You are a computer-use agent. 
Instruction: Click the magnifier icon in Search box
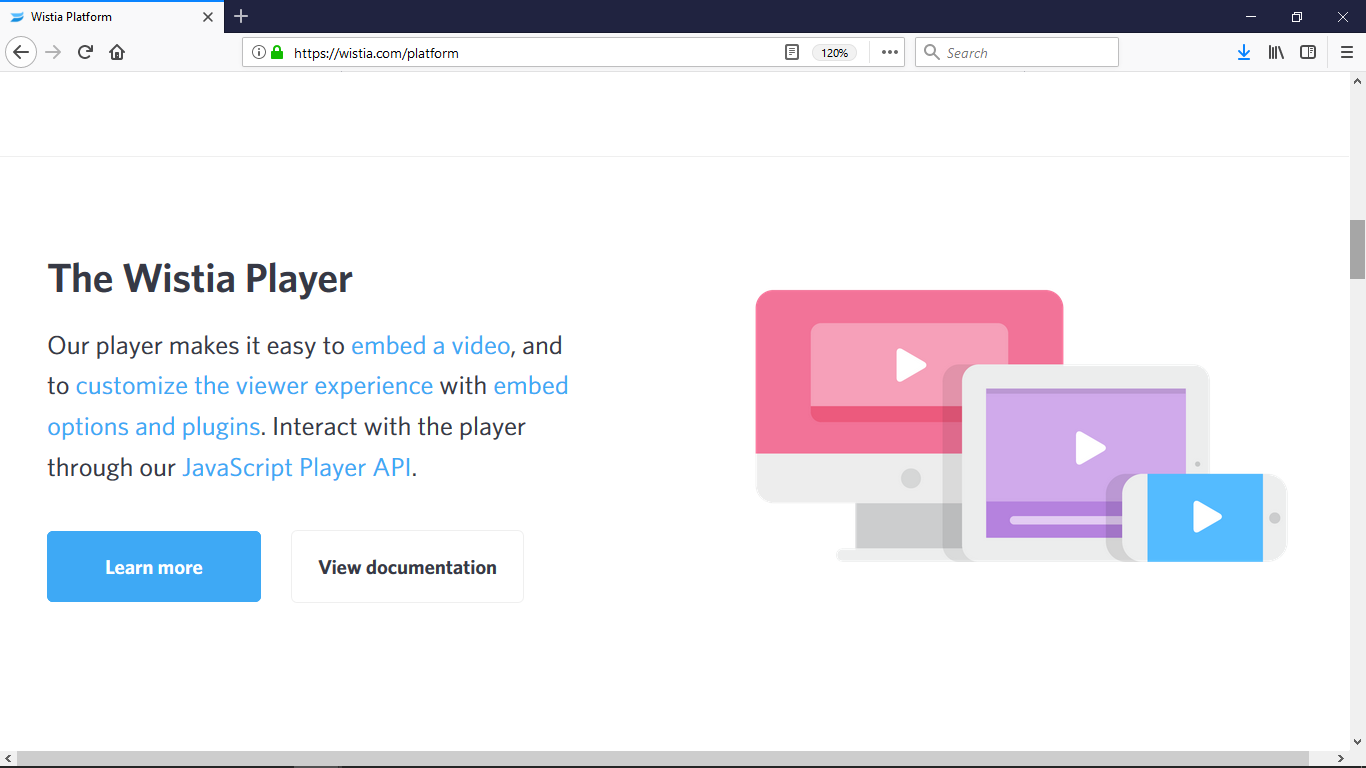pos(932,52)
